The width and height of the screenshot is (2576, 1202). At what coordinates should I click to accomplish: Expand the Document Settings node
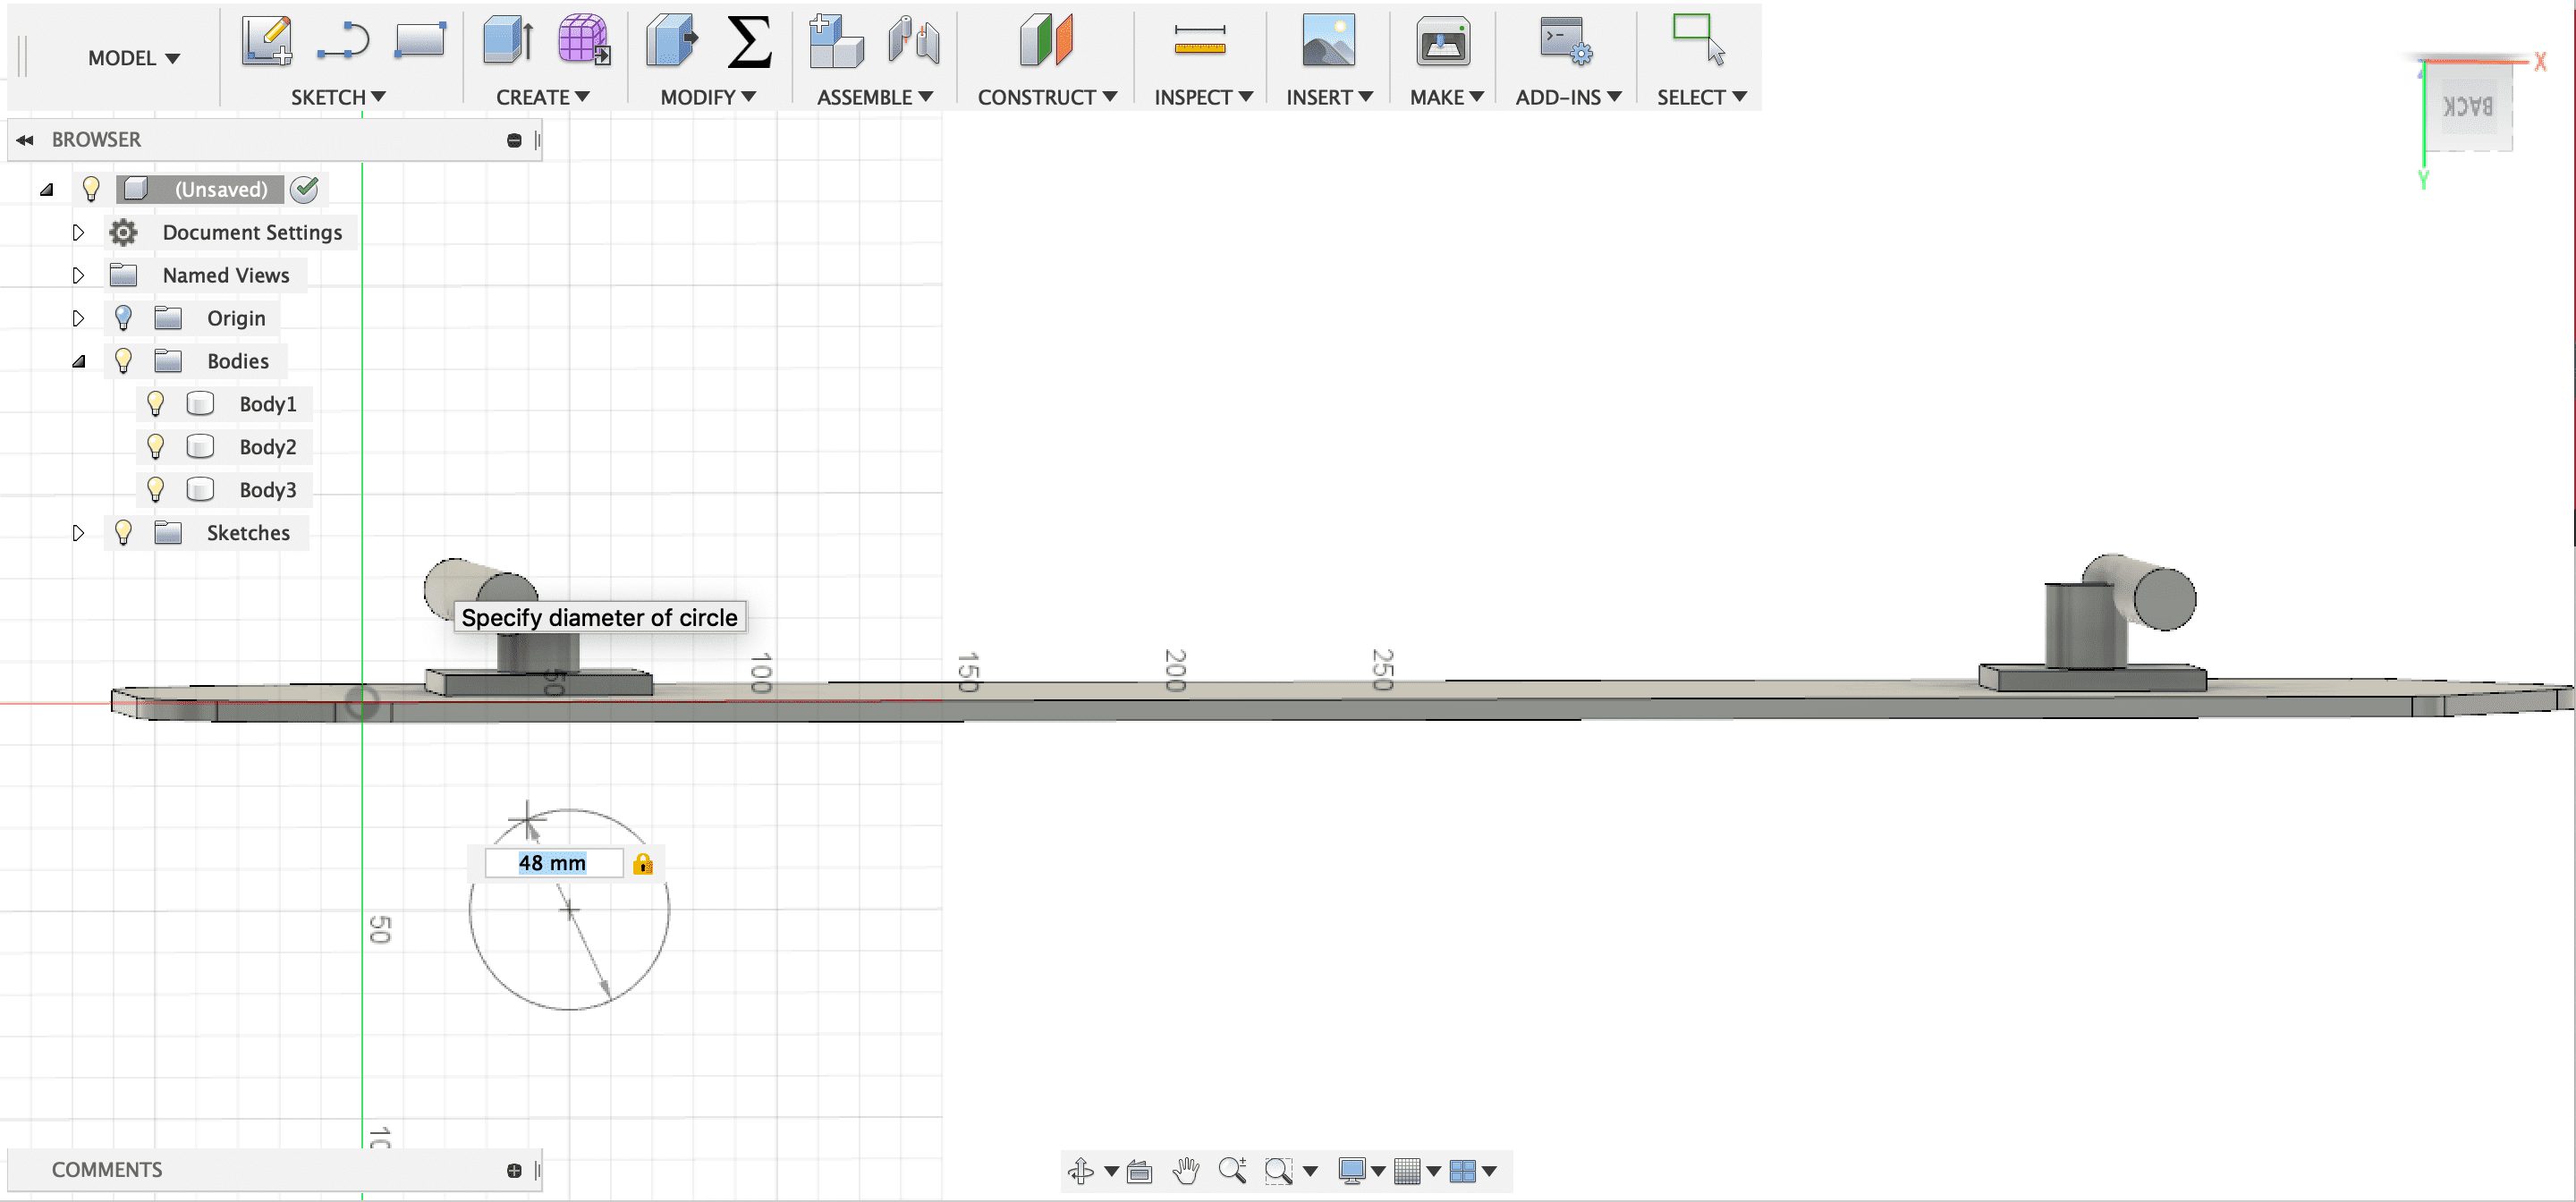(x=78, y=233)
